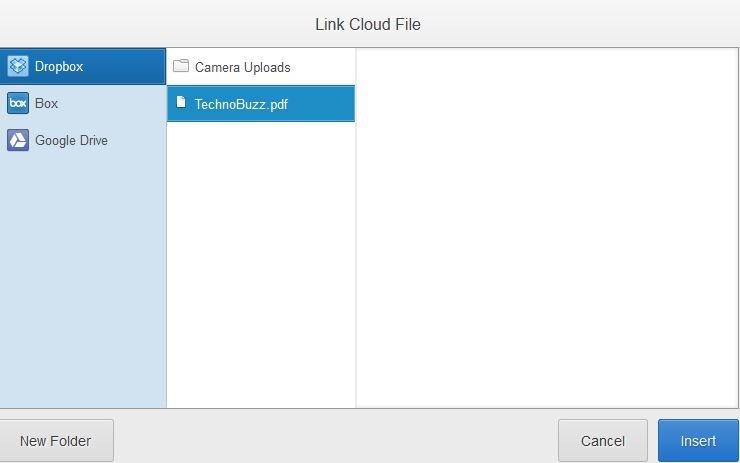The height and width of the screenshot is (463, 740).
Task: Create a New Folder
Action: 56,441
